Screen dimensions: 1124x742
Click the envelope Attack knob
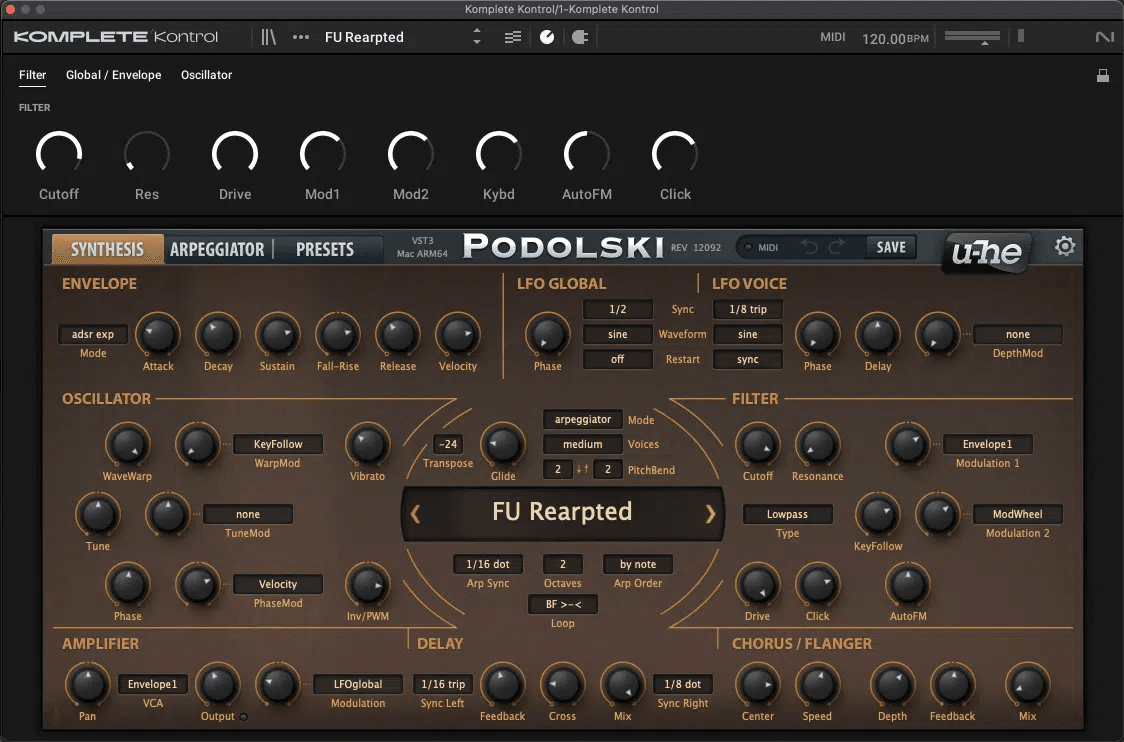(158, 334)
